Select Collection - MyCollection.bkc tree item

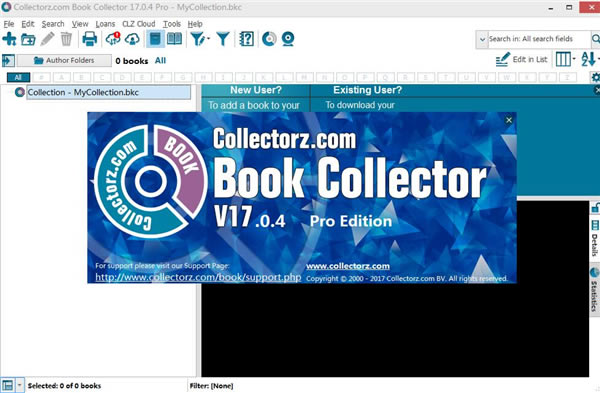(x=108, y=92)
